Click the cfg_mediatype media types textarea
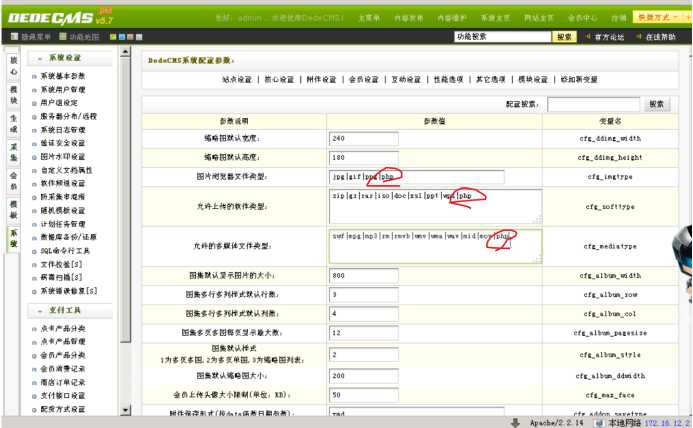Viewport: 693px width, 428px height. (x=435, y=246)
